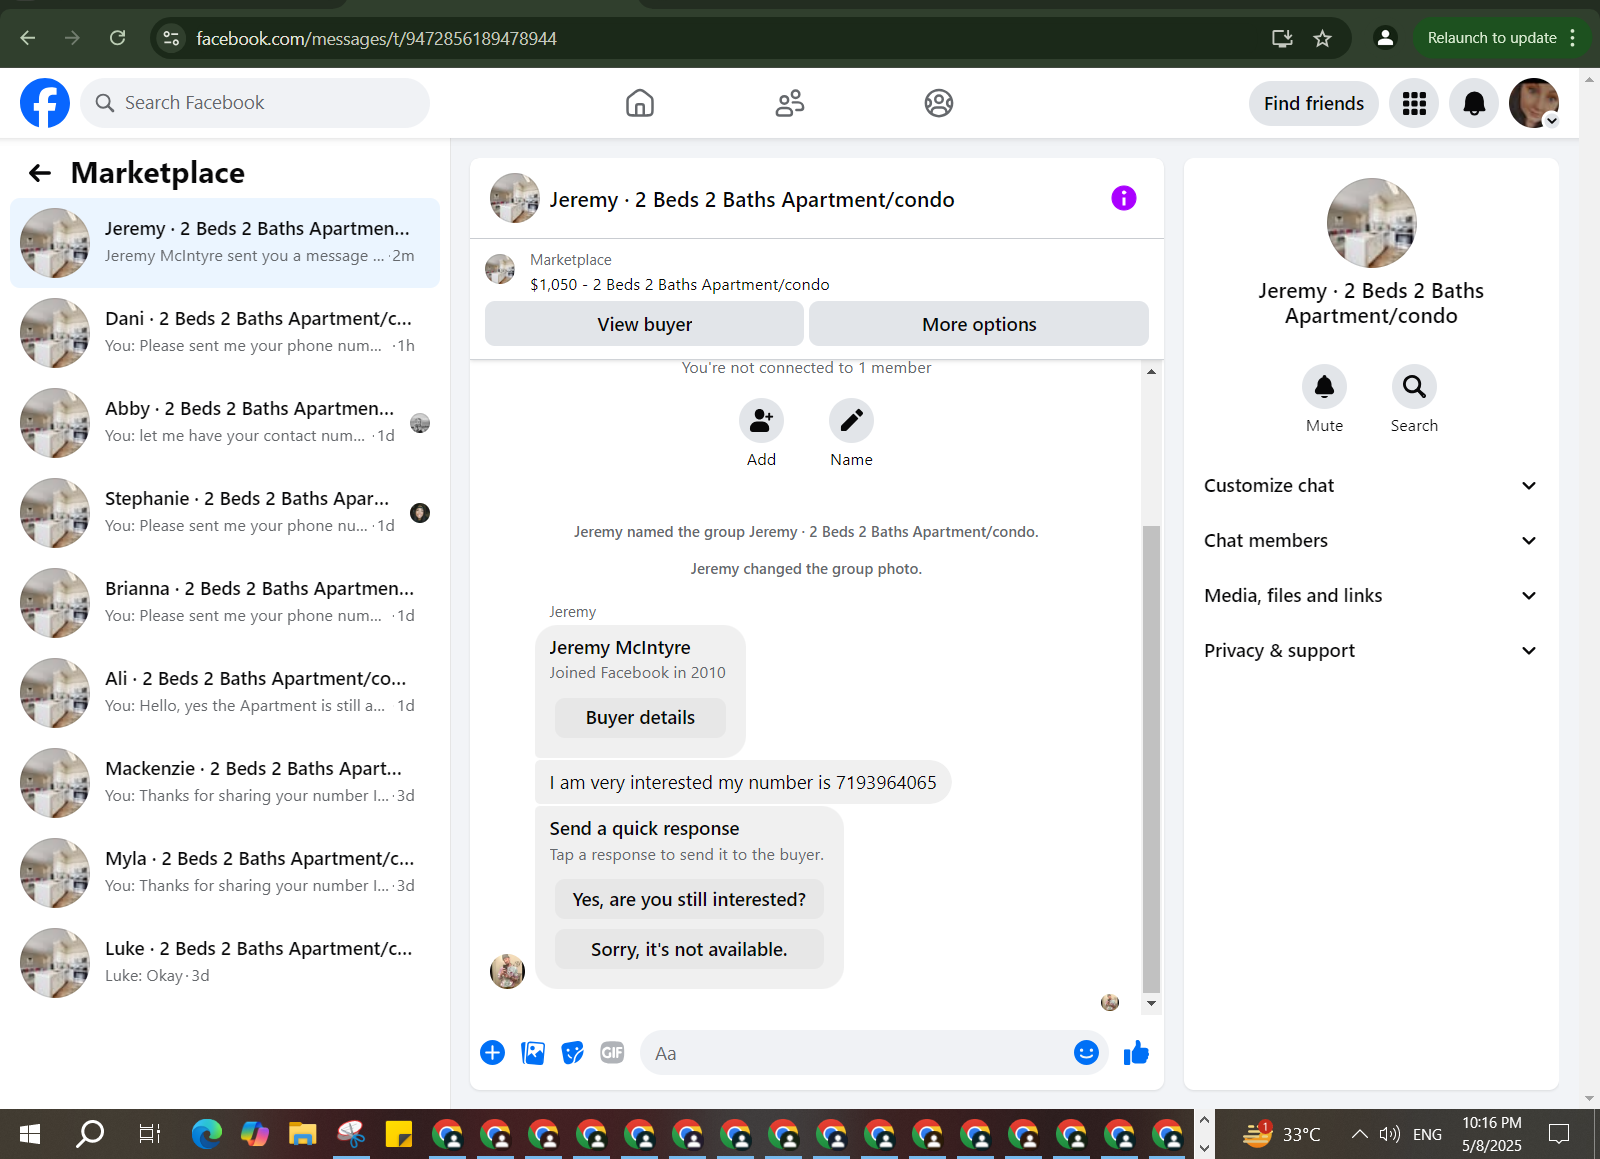Expand Customize chat section
1600x1159 pixels.
tap(1370, 486)
